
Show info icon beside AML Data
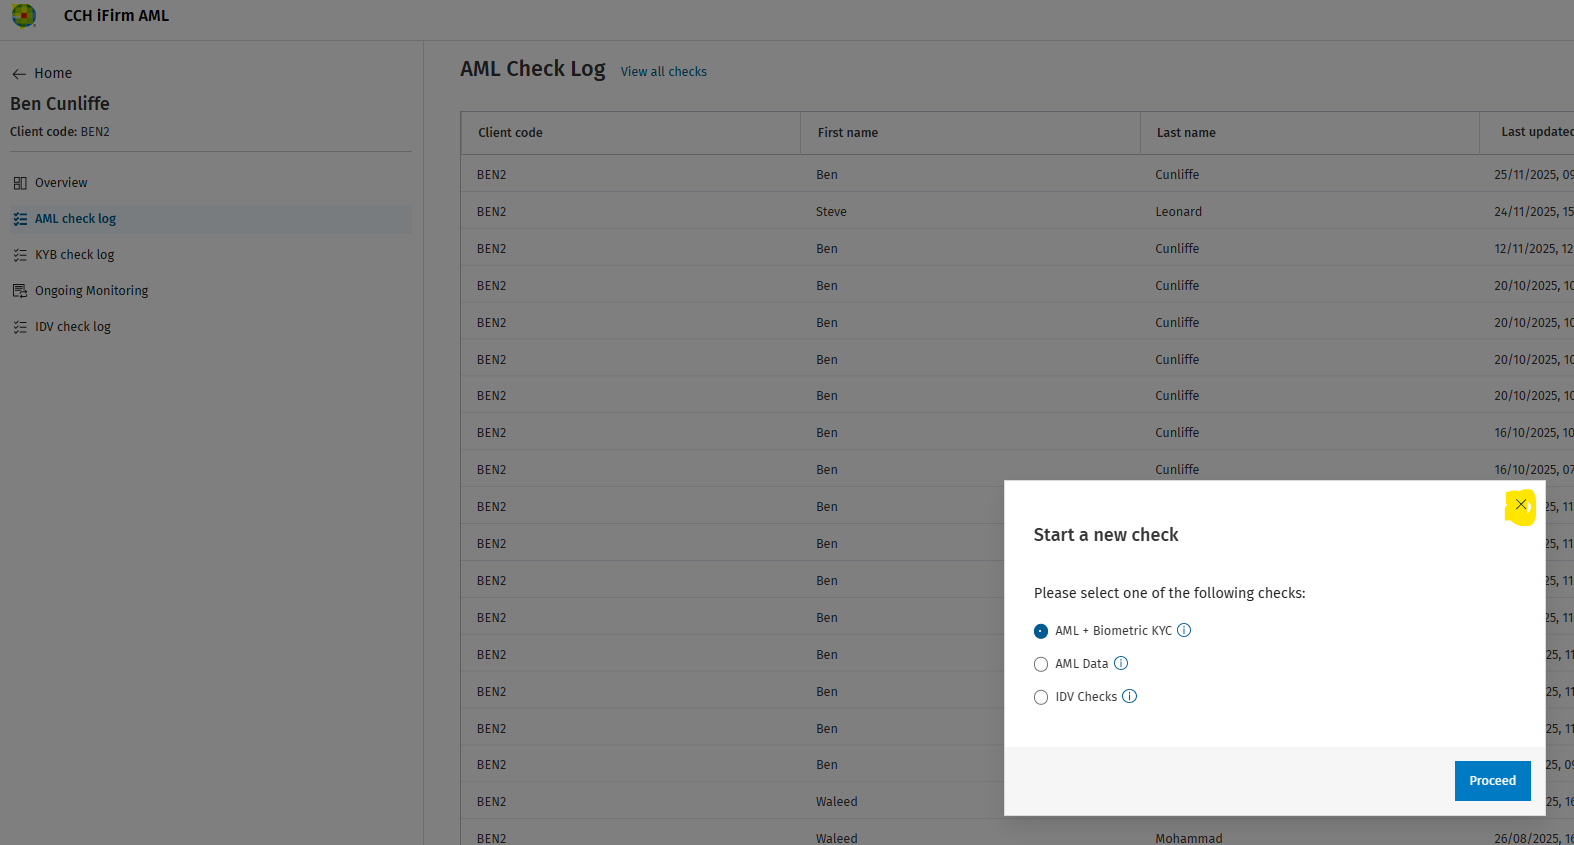point(1121,663)
